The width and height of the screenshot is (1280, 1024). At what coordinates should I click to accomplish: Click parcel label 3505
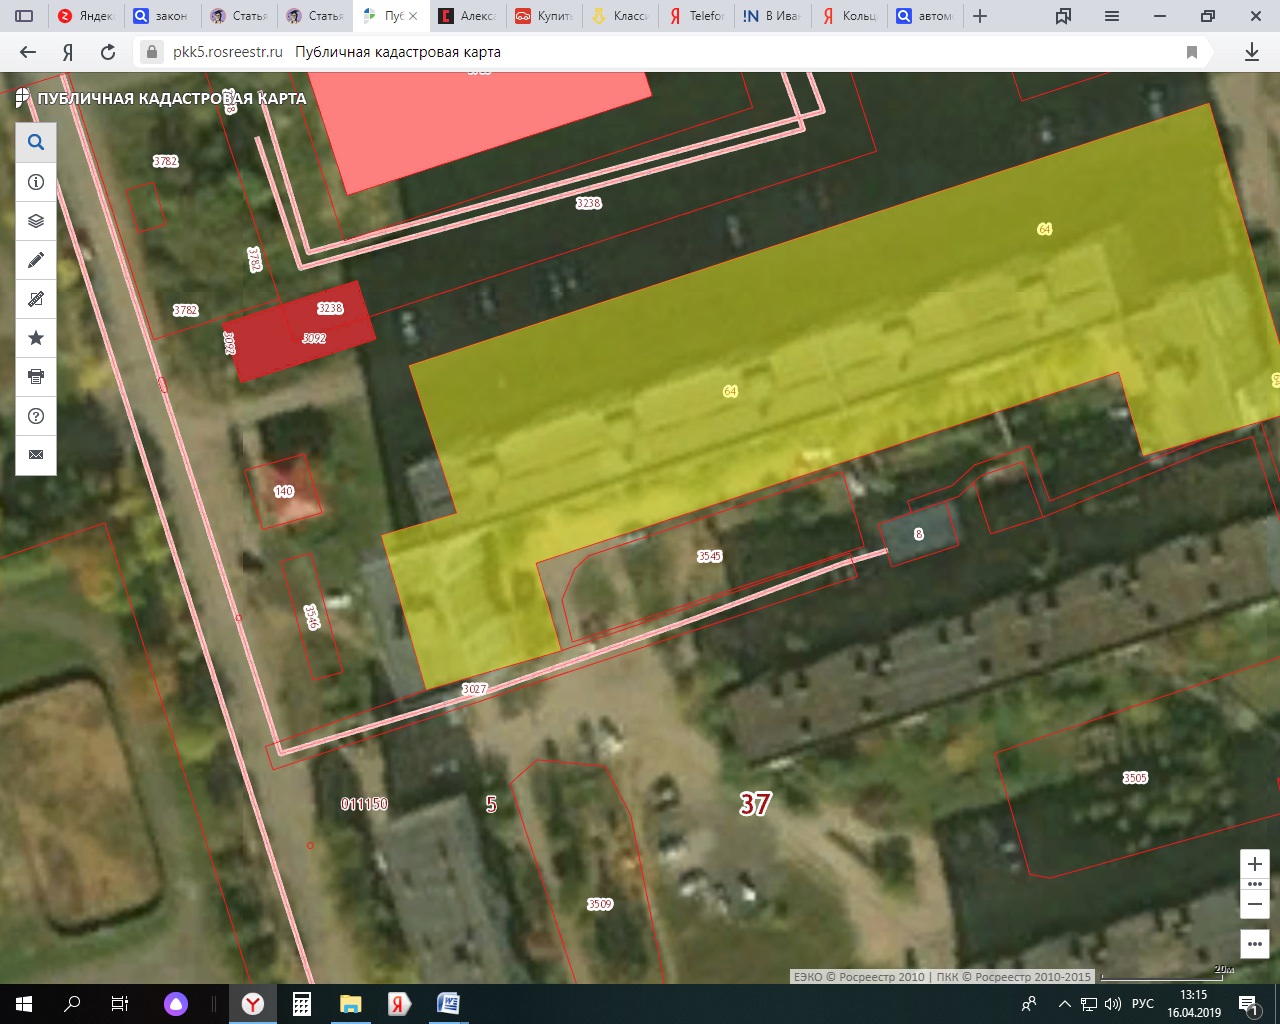[1135, 778]
